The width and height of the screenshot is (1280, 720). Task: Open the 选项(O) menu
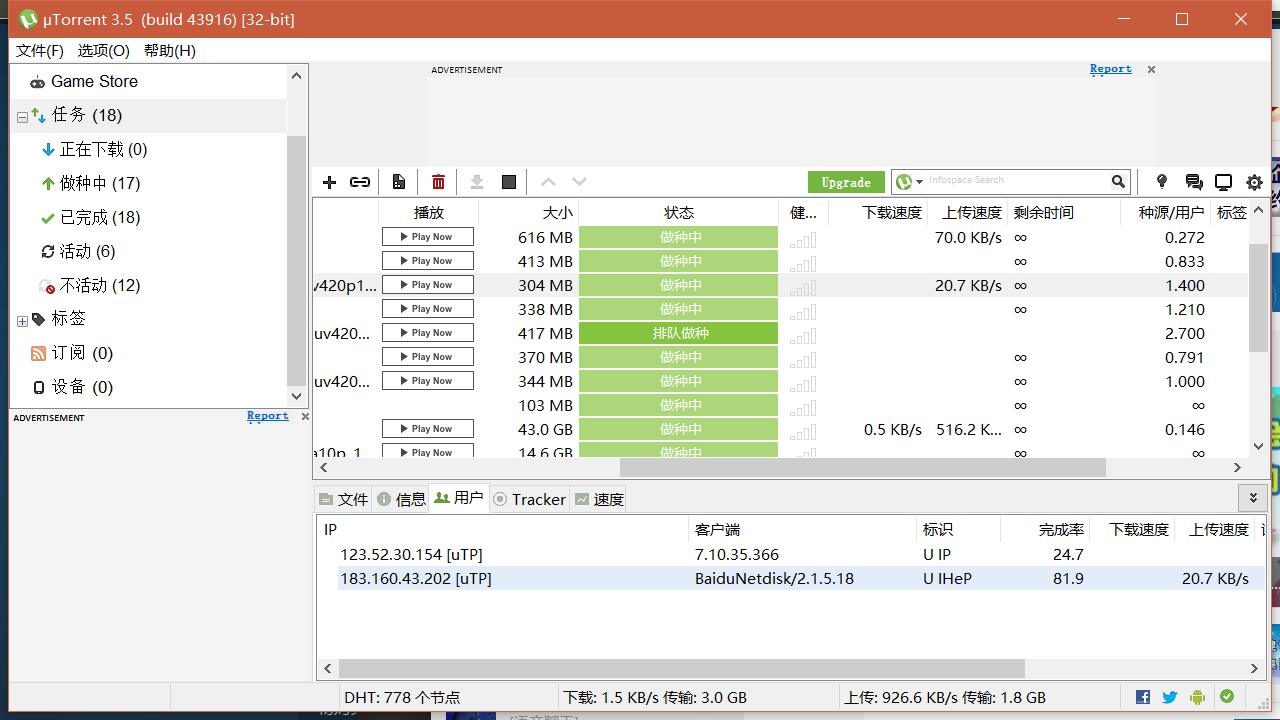[104, 51]
